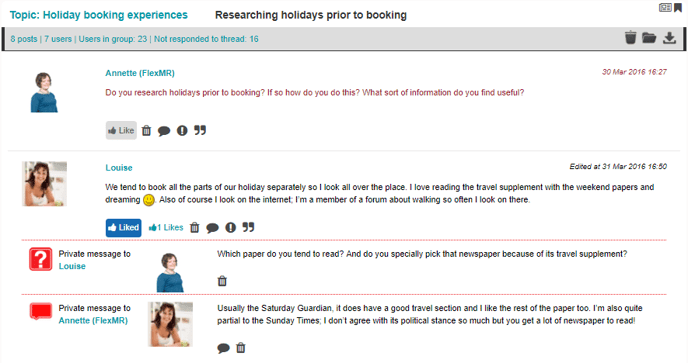Screen dimensions: 688x363
Task: Delete Annette's post with its trash icon
Action: [x=147, y=131]
